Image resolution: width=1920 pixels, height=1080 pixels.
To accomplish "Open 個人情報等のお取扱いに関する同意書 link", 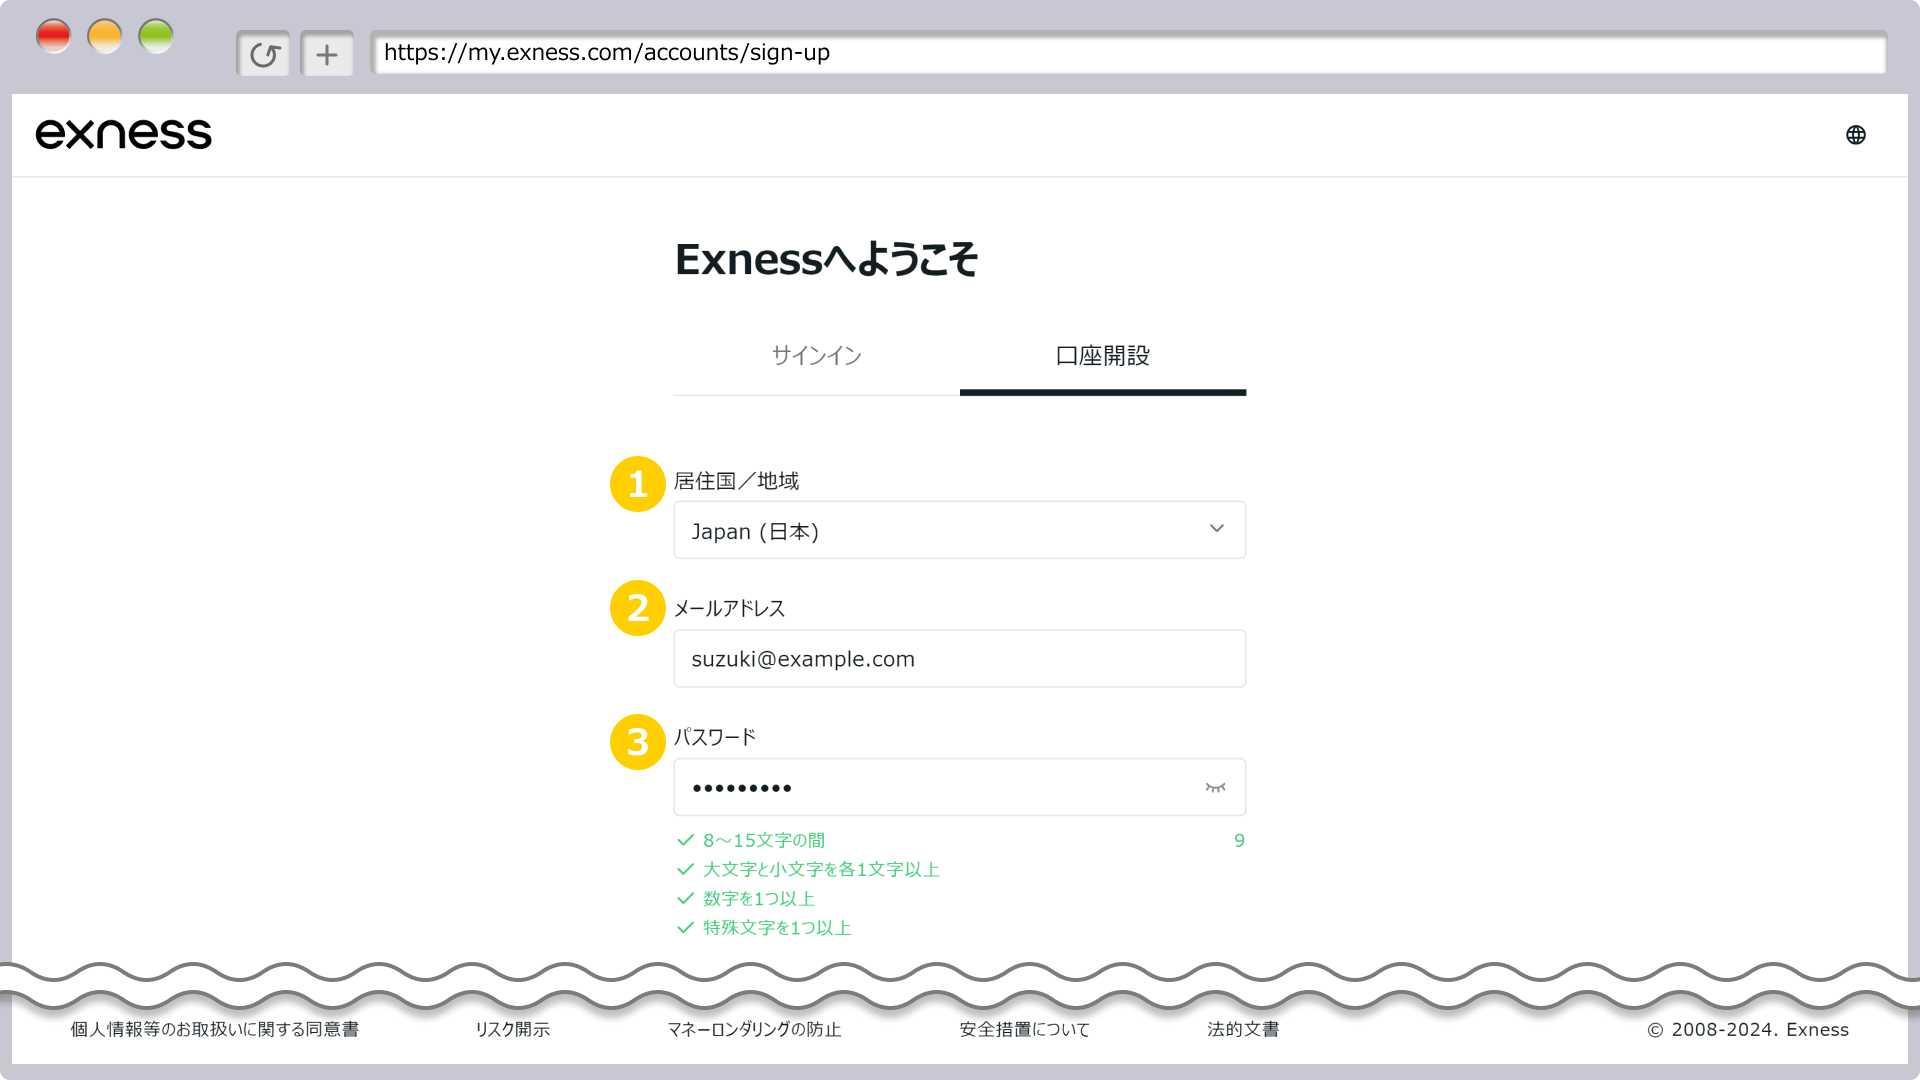I will coord(214,1029).
